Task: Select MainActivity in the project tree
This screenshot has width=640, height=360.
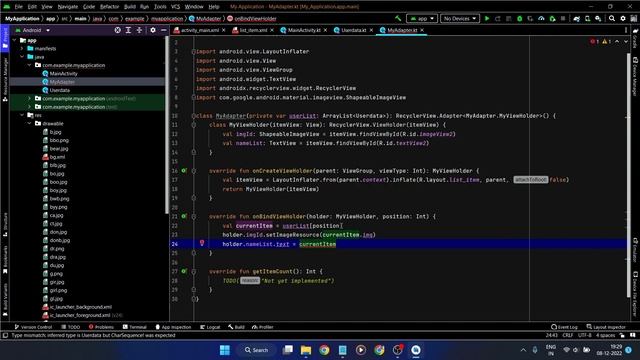Action: [63, 73]
